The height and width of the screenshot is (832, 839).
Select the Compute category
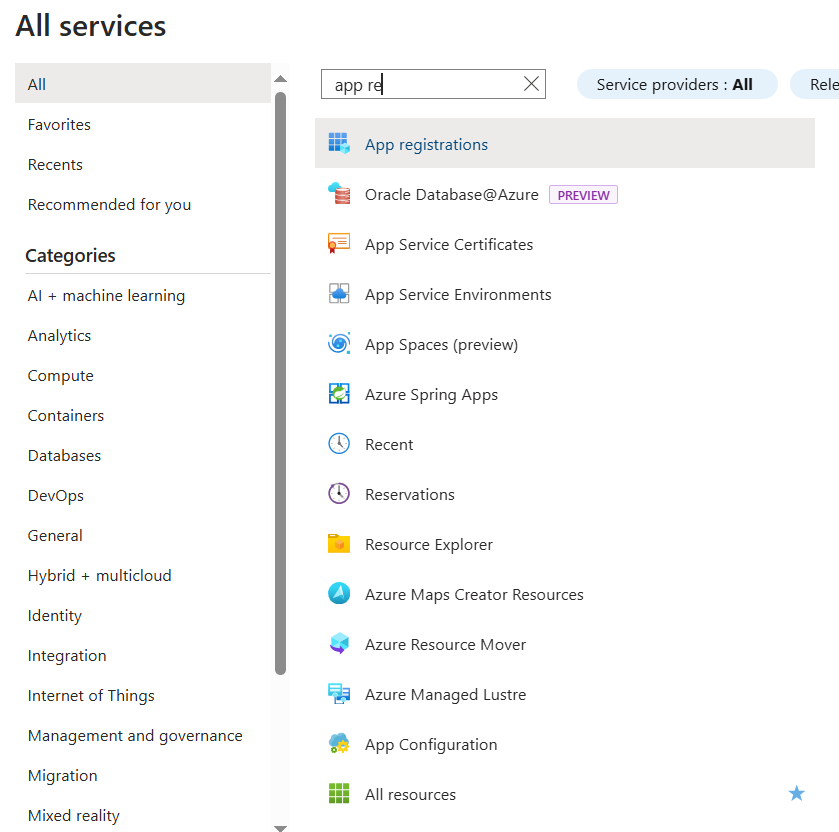60,376
